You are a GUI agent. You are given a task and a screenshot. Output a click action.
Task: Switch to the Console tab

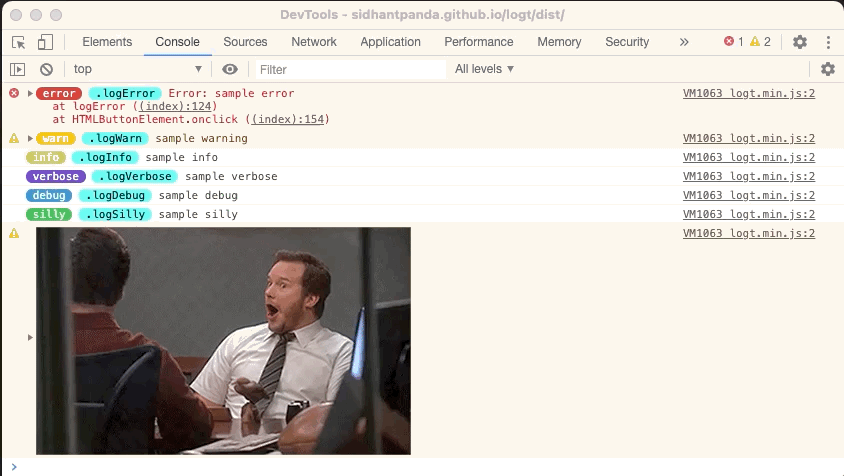coord(177,42)
